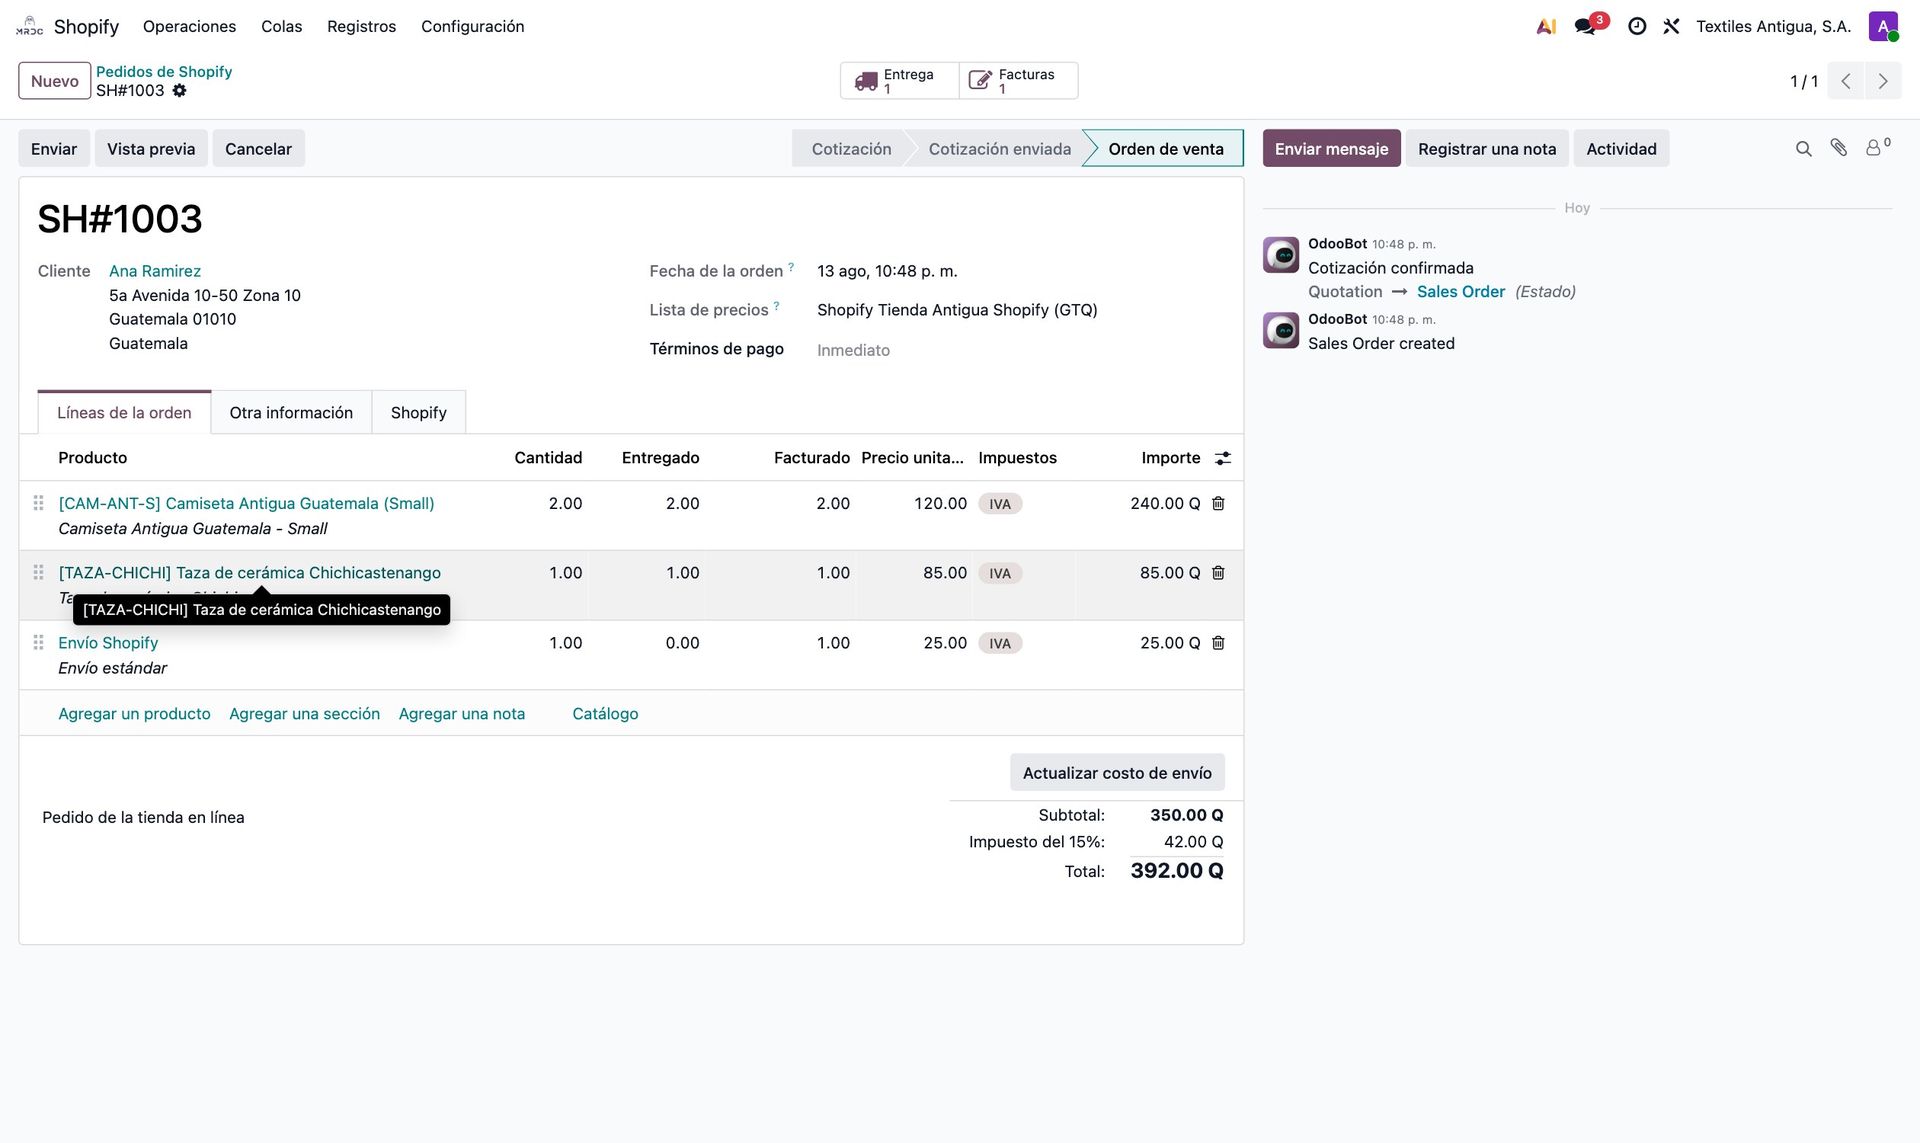
Task: Search the chatter messages magnifier icon
Action: [x=1803, y=149]
